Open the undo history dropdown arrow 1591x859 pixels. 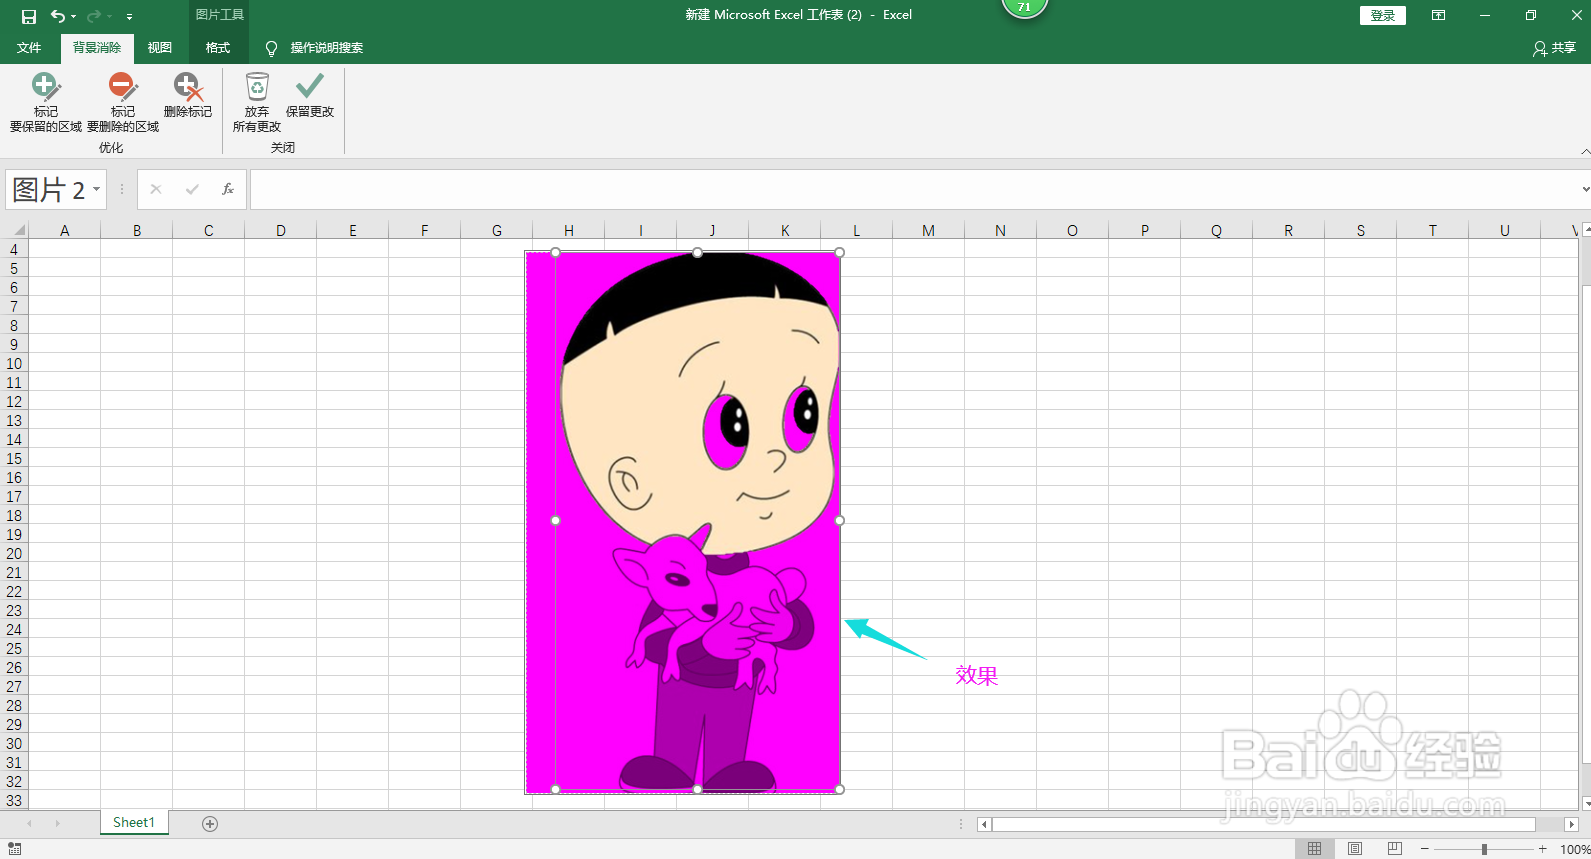tap(74, 17)
